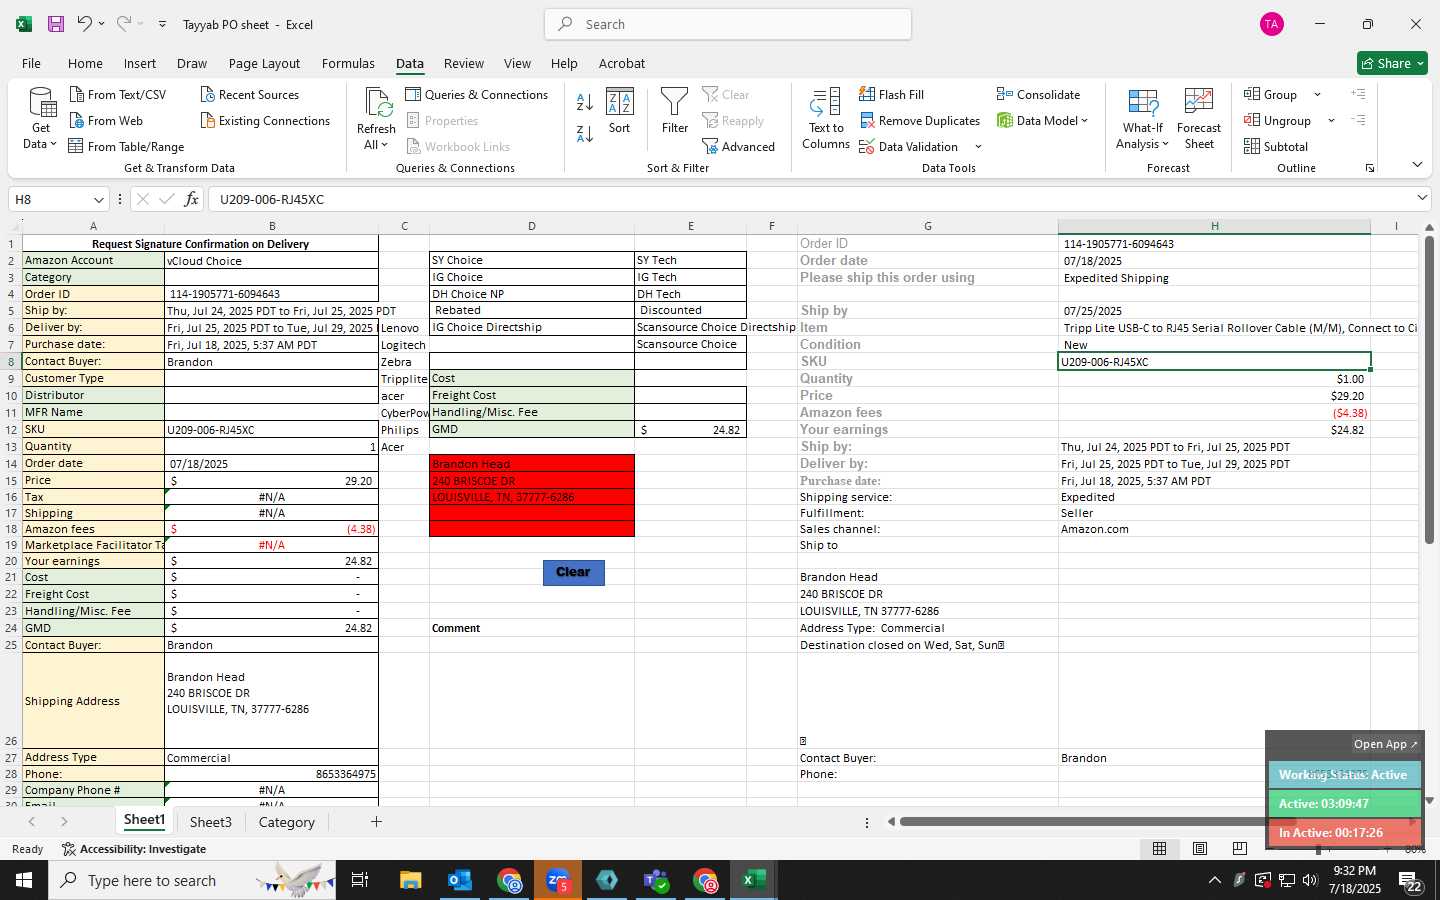The width and height of the screenshot is (1440, 900).
Task: Select Category worksheet tab
Action: (x=287, y=822)
